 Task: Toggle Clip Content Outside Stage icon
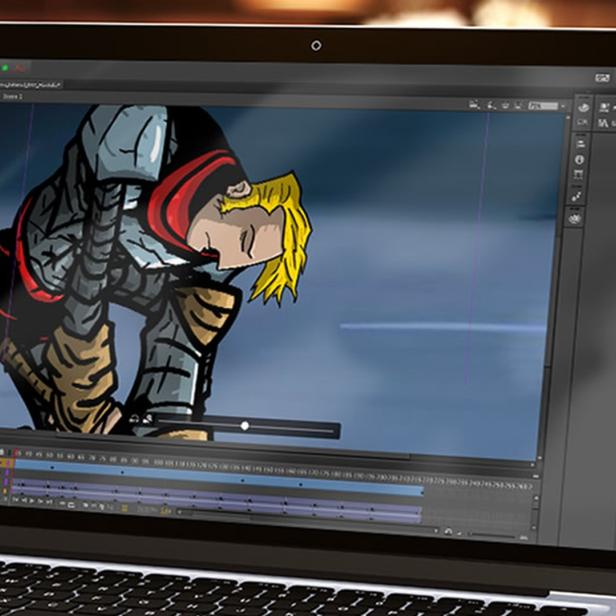[519, 106]
